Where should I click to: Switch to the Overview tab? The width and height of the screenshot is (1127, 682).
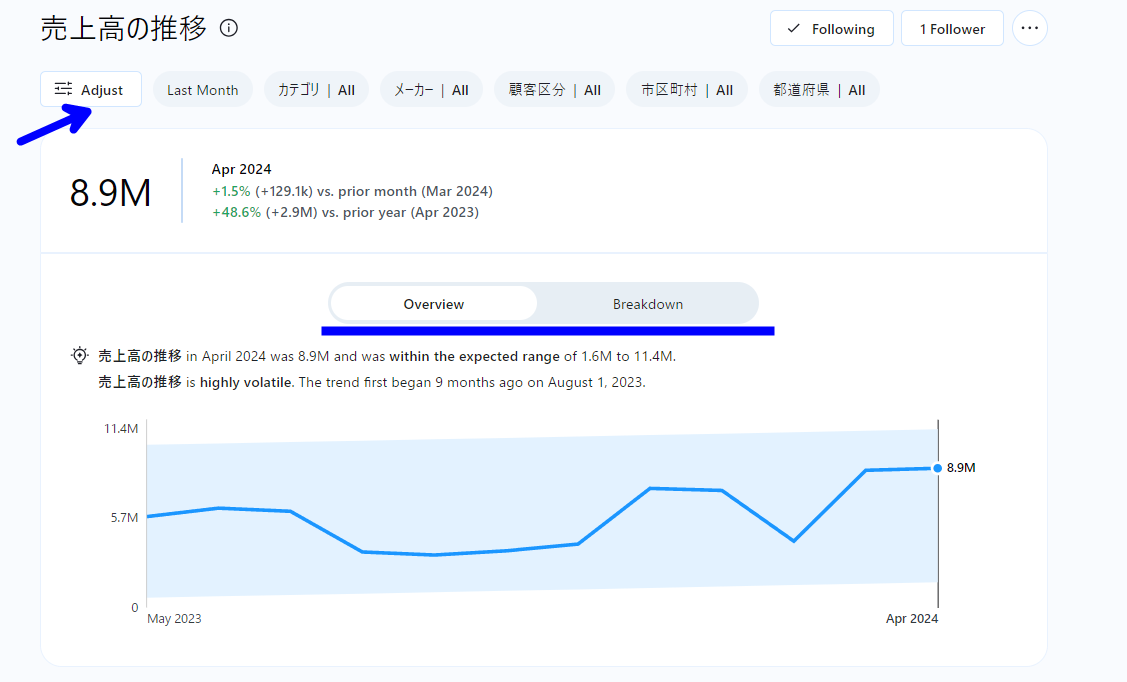[434, 304]
